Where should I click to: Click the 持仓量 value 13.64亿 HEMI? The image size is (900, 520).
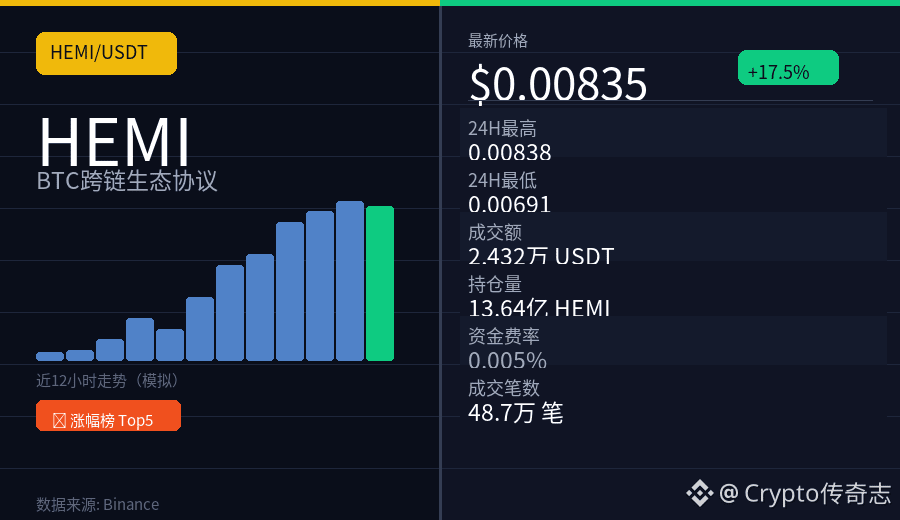pos(539,308)
